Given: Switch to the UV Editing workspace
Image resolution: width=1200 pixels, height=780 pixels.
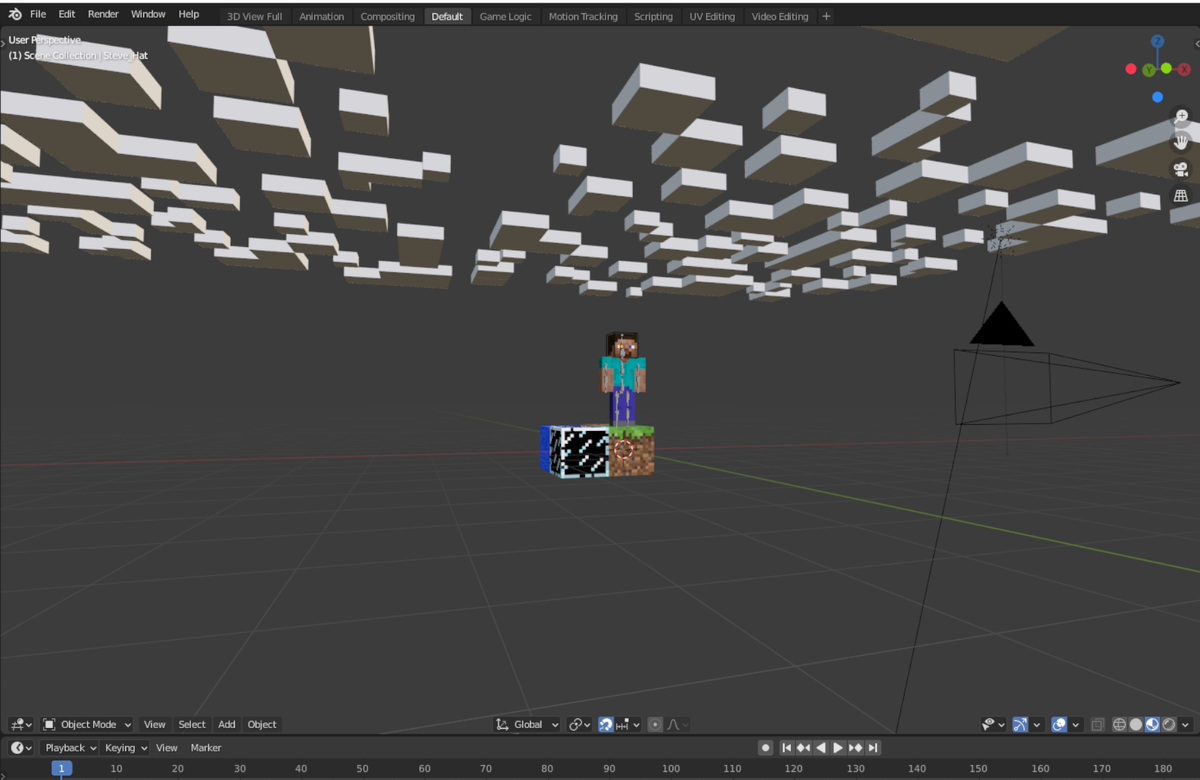Looking at the screenshot, I should (712, 16).
